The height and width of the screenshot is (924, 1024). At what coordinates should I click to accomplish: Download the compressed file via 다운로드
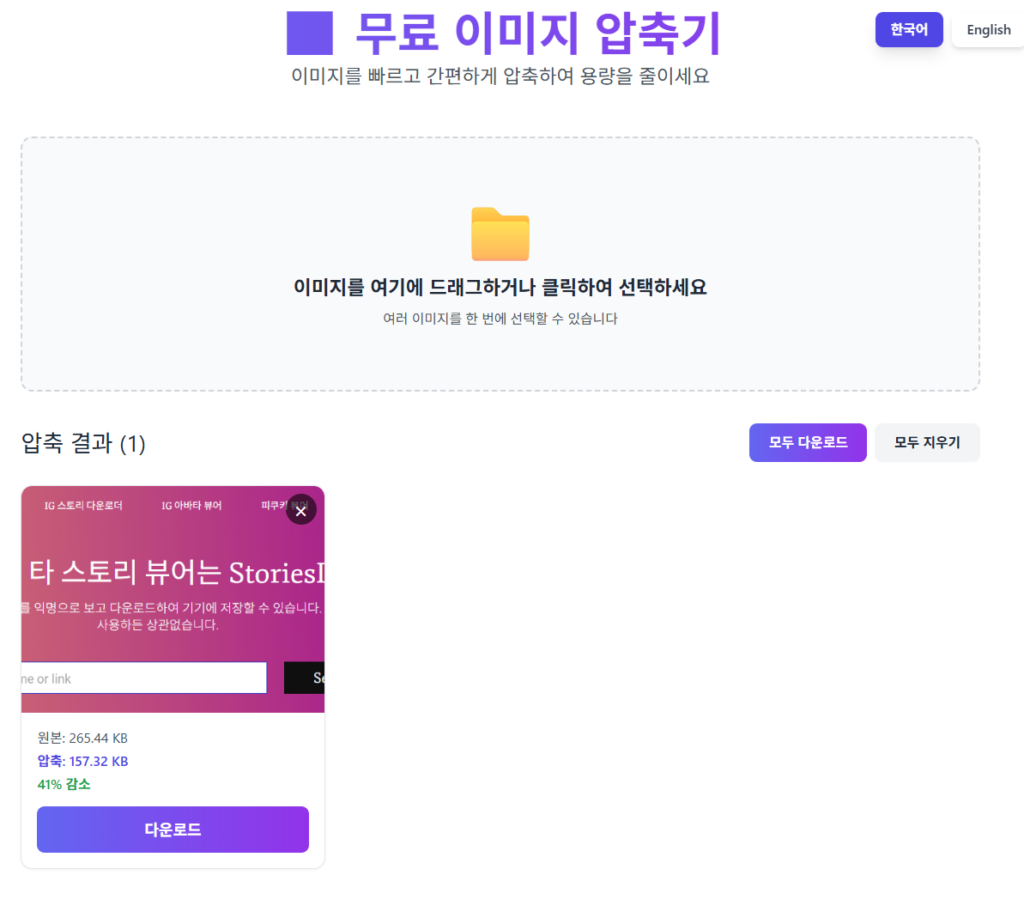pos(172,829)
